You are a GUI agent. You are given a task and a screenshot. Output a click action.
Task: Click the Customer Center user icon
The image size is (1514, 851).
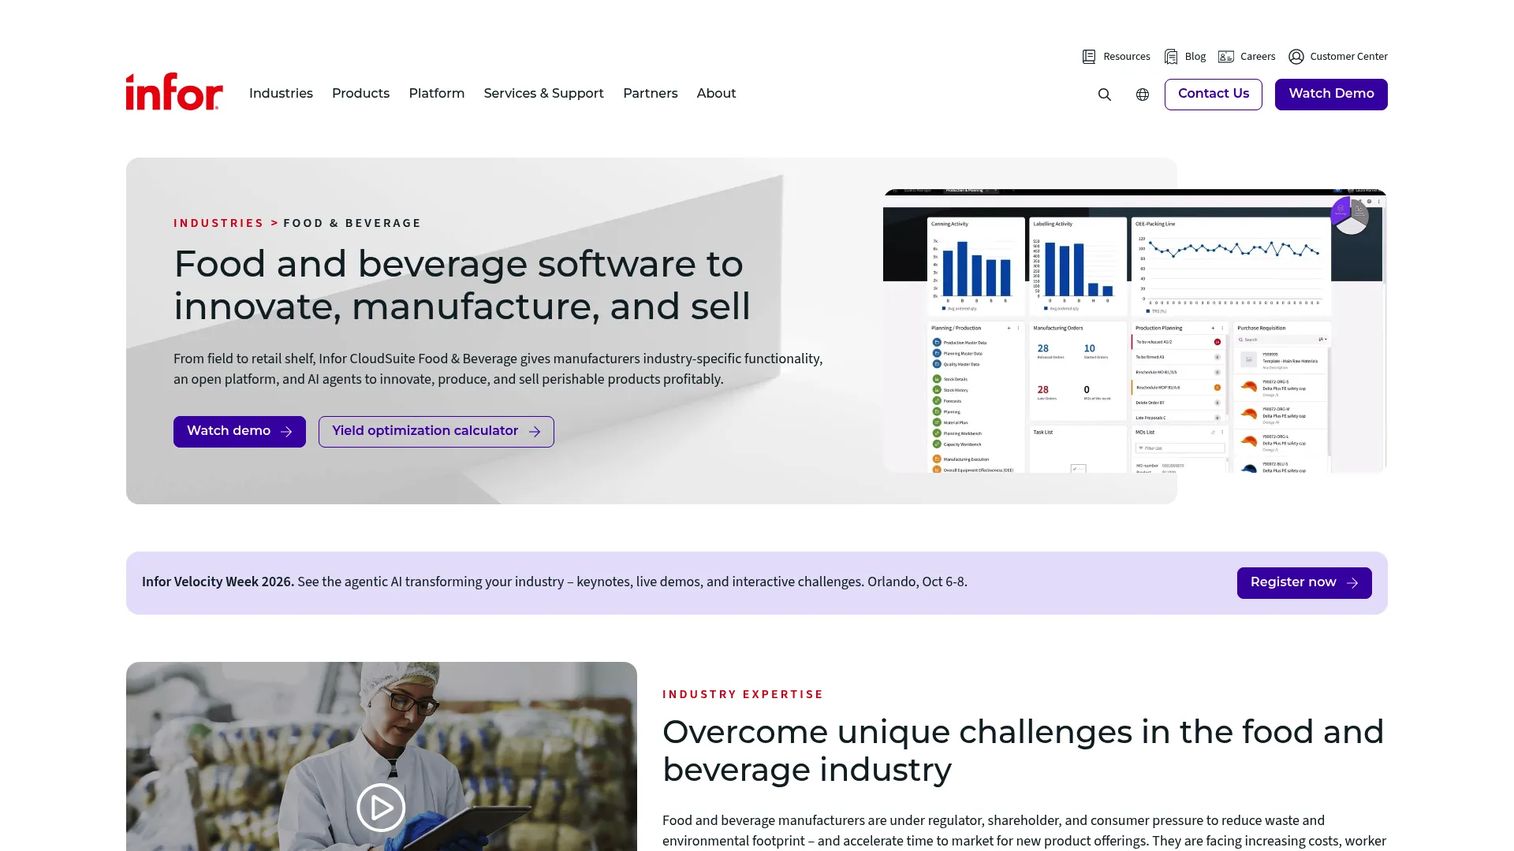[x=1296, y=56]
